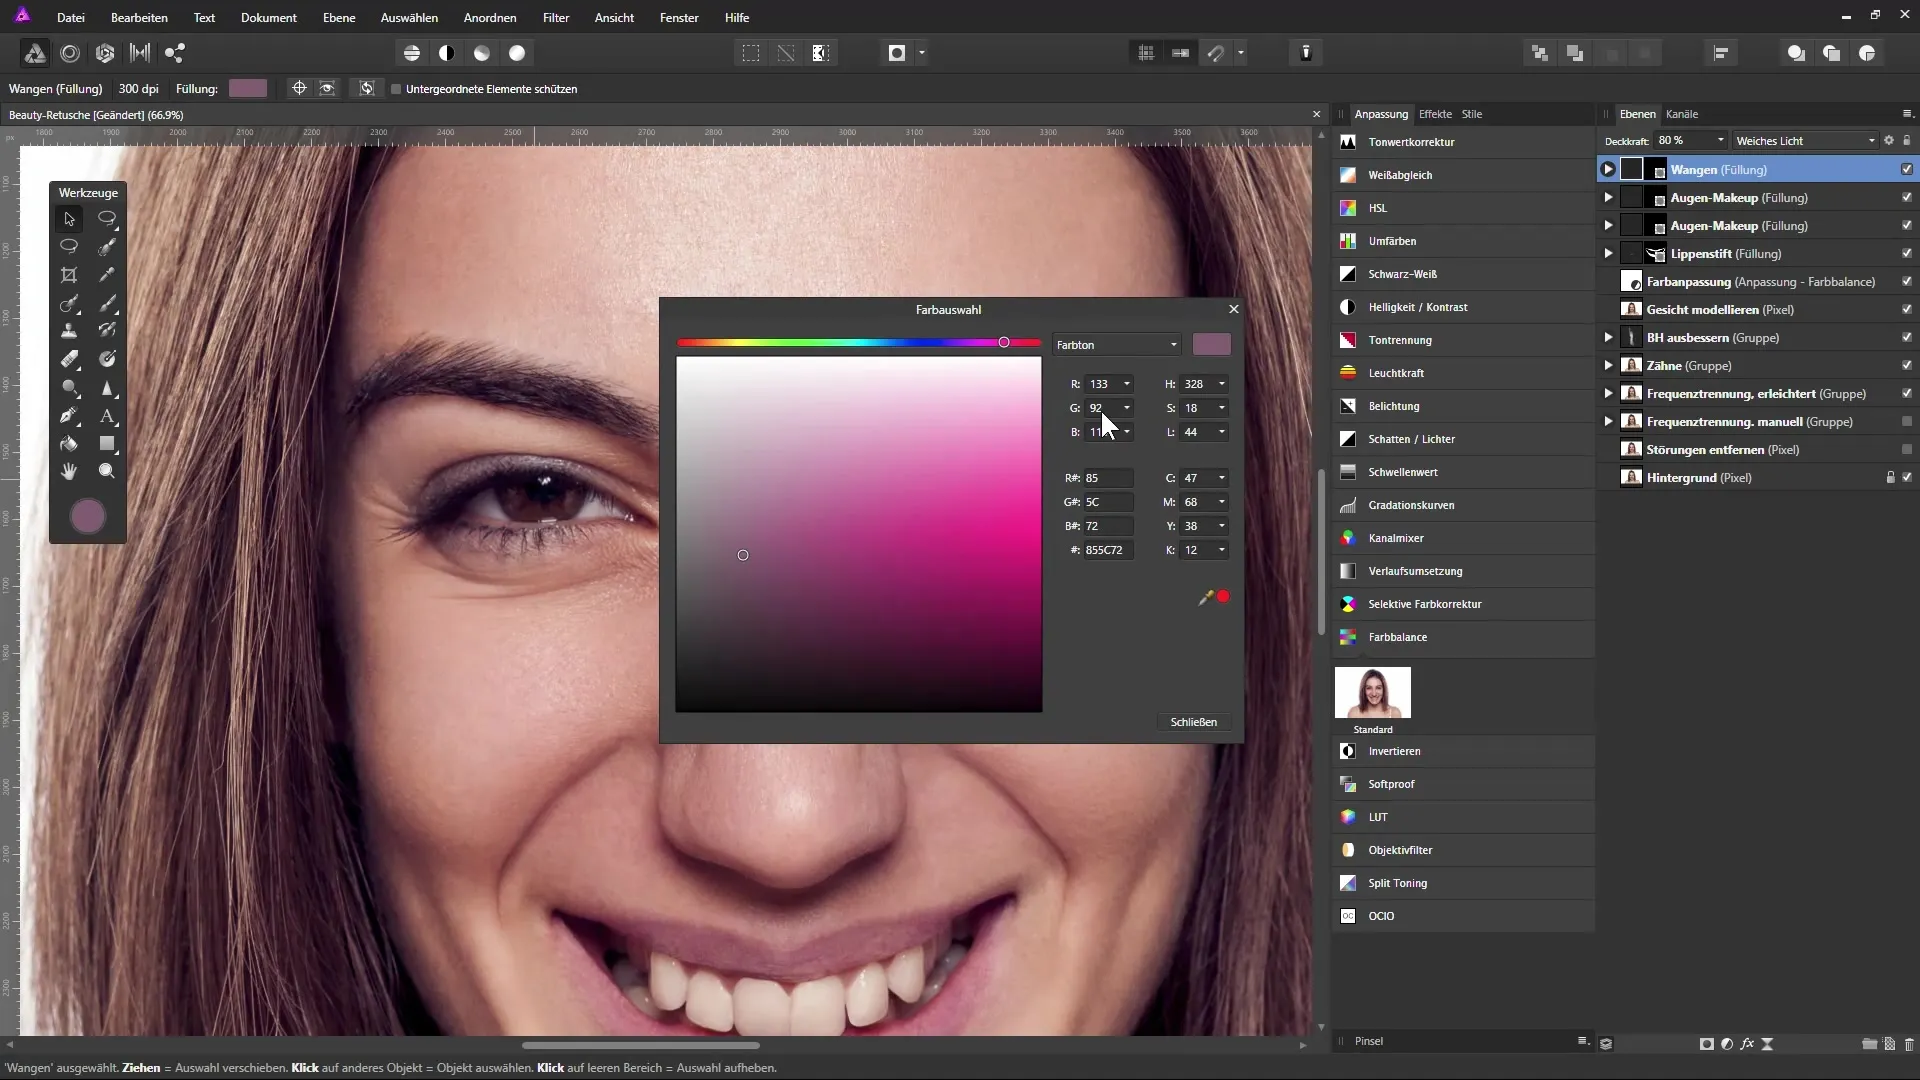
Task: Expand the Zähne group
Action: tap(1608, 366)
